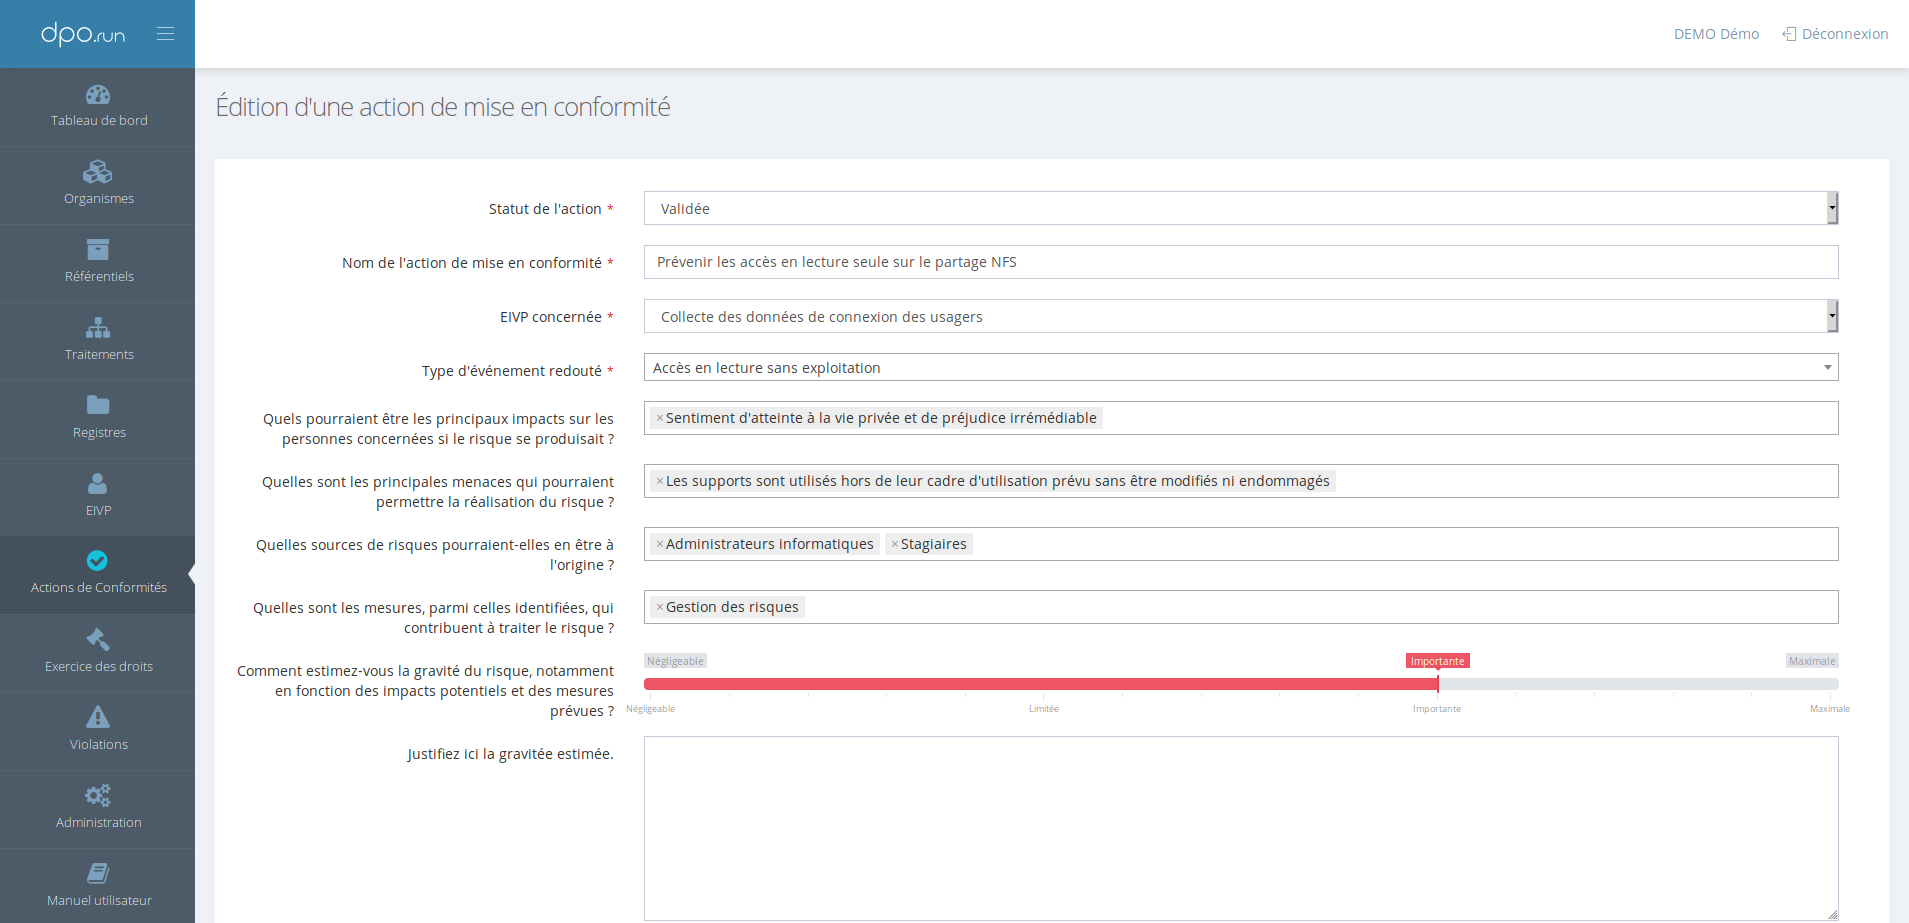
Task: Click the red Importante slider tooltip
Action: 1437,661
